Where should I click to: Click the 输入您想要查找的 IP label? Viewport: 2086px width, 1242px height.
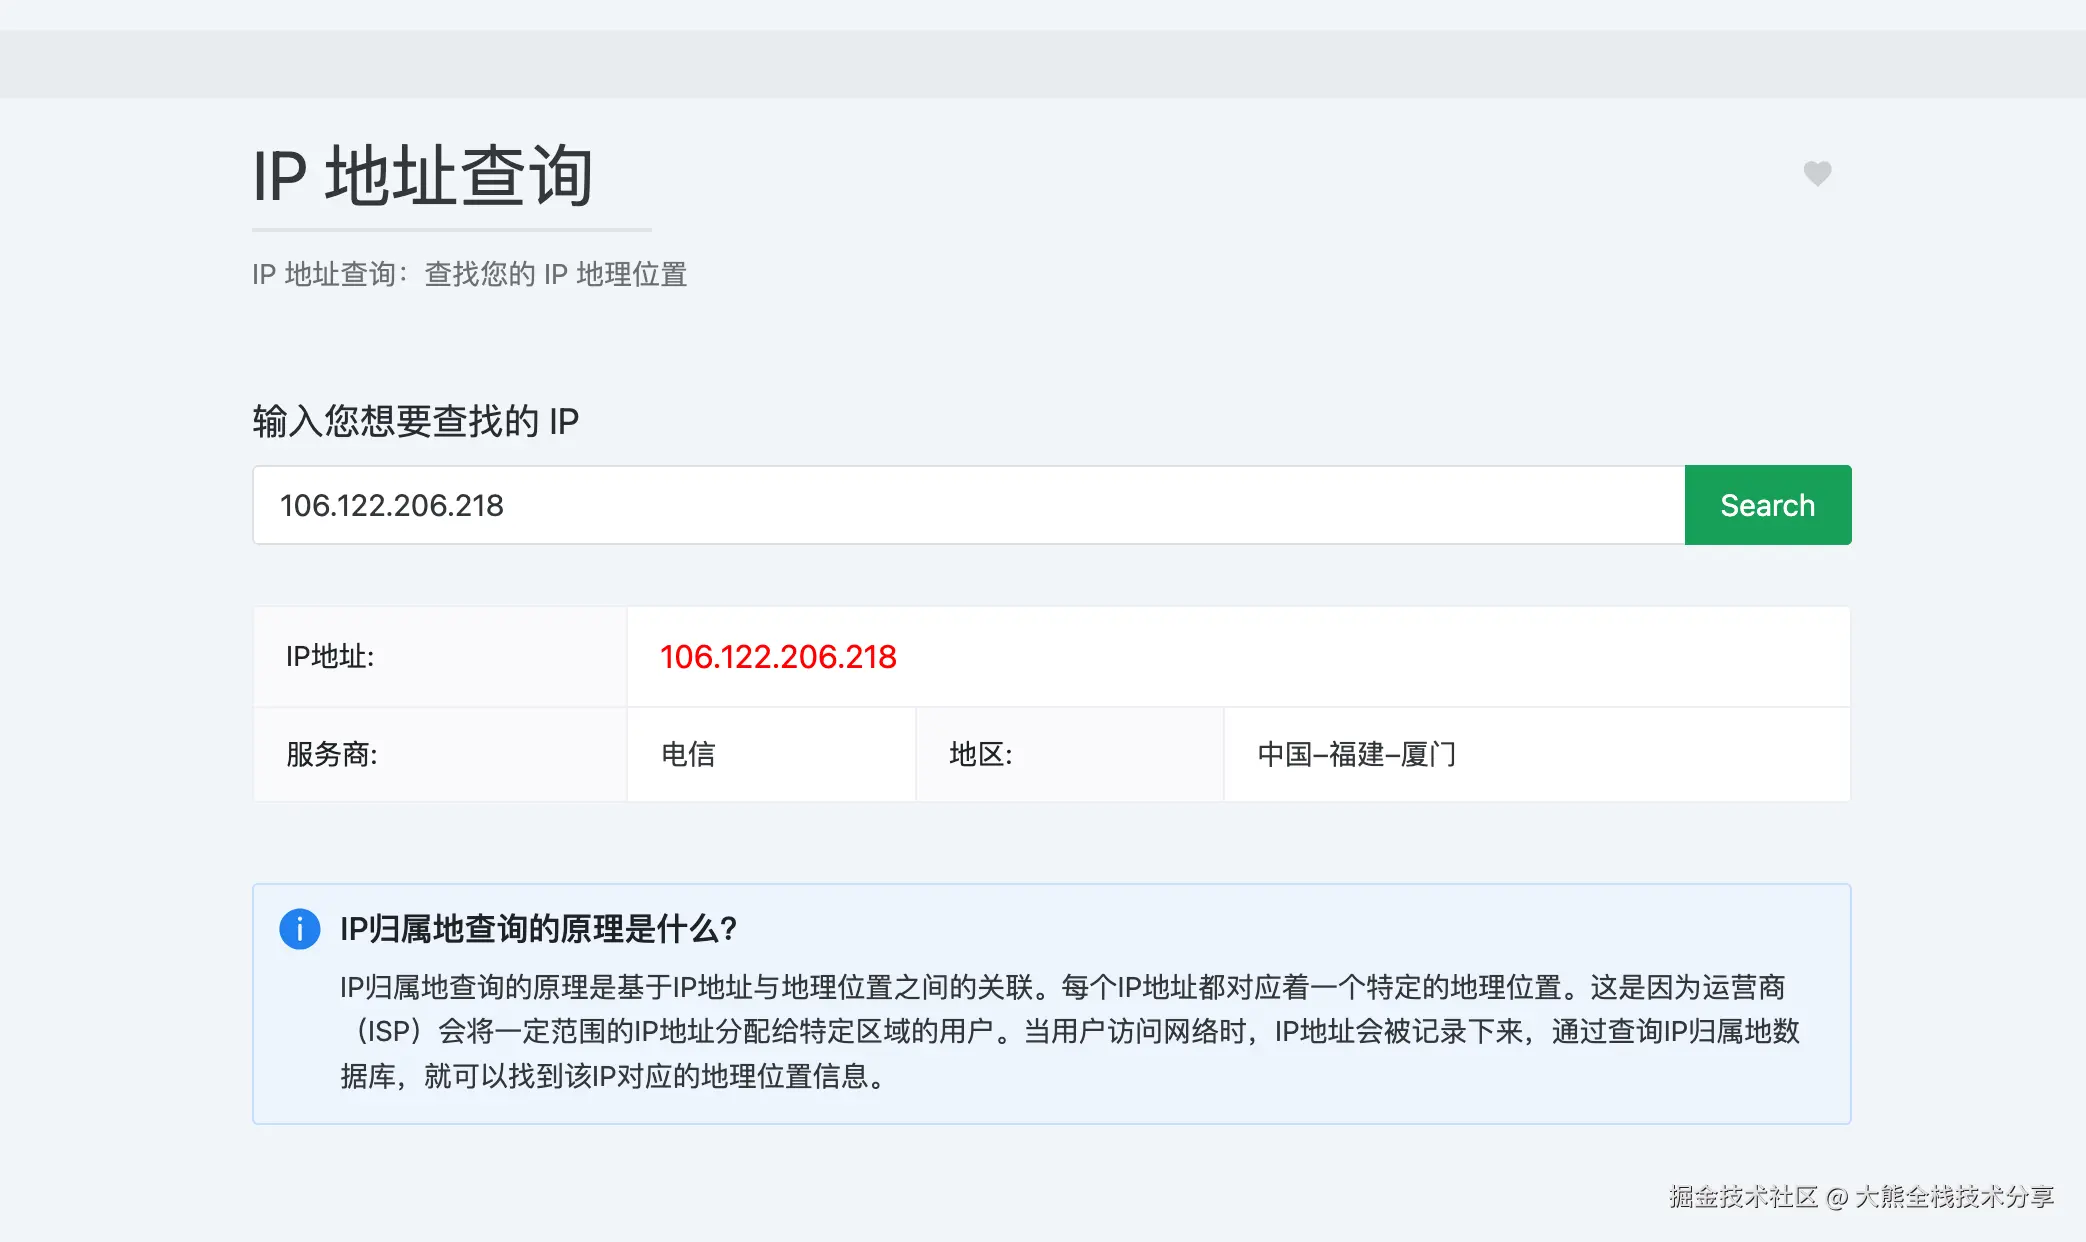[415, 421]
